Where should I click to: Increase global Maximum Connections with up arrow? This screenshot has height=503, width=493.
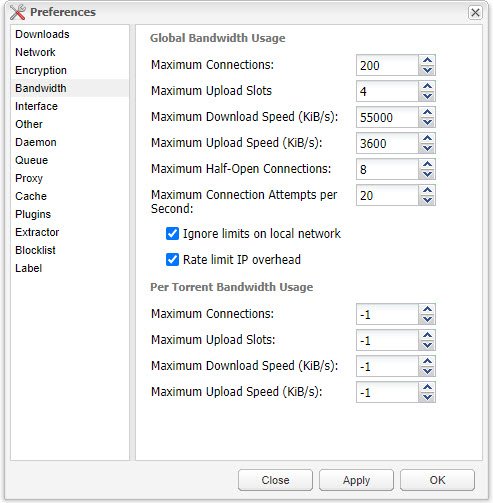(x=427, y=60)
